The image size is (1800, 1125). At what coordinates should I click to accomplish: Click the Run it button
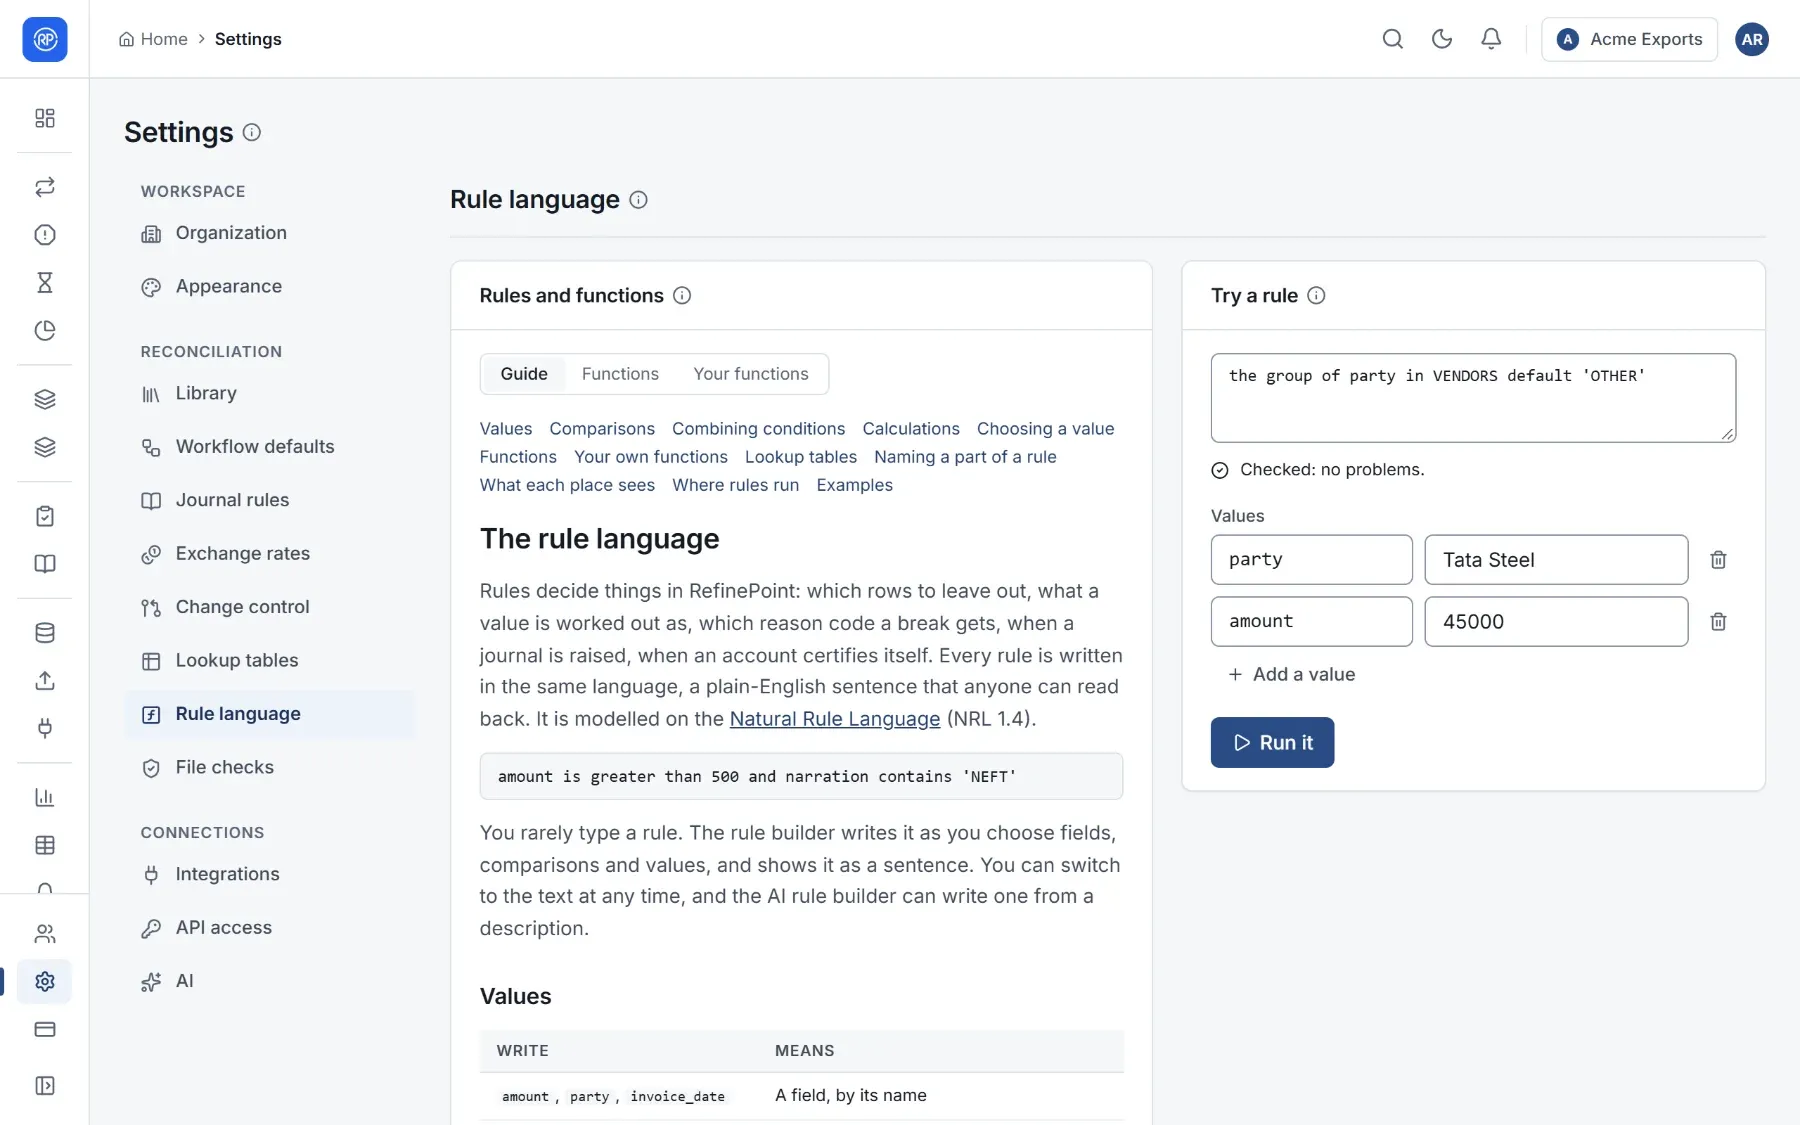tap(1272, 743)
